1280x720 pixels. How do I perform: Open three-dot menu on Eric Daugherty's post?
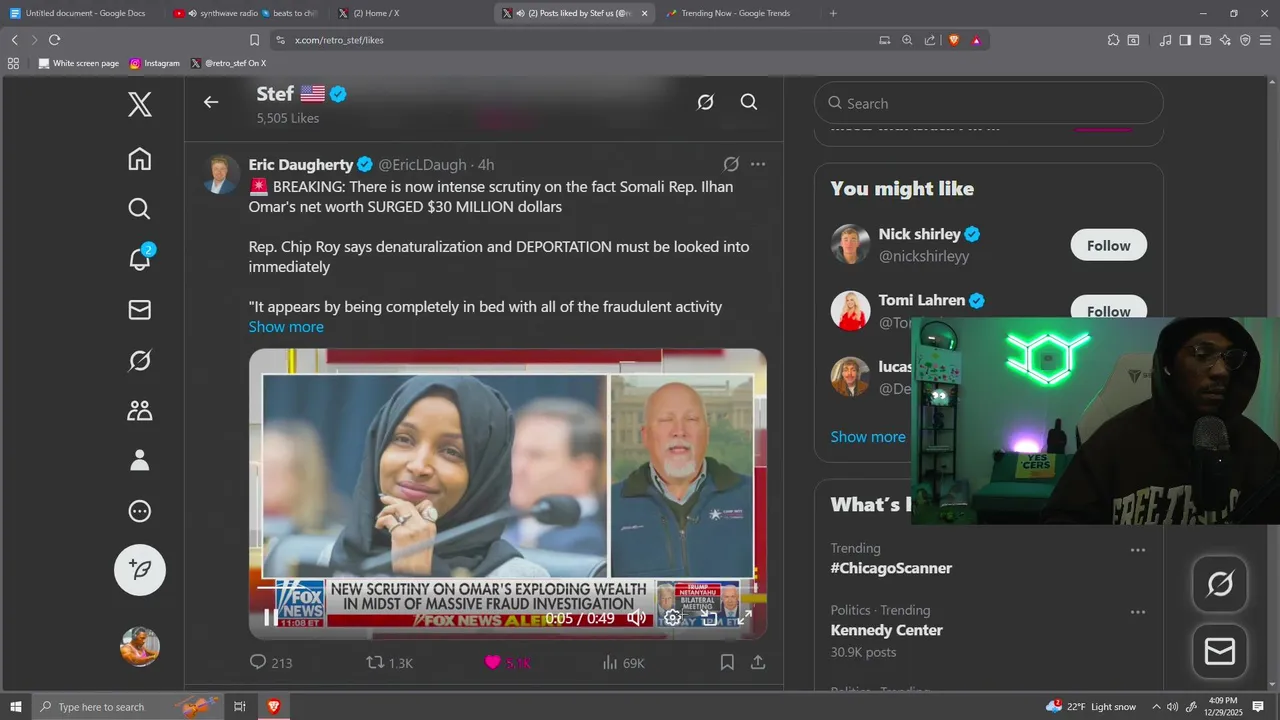(758, 164)
